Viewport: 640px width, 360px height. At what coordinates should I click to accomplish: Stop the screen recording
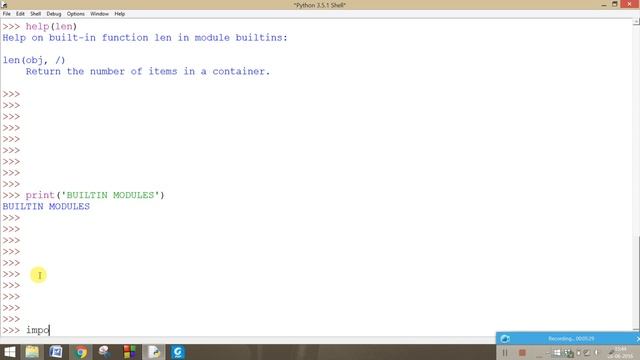(x=522, y=353)
